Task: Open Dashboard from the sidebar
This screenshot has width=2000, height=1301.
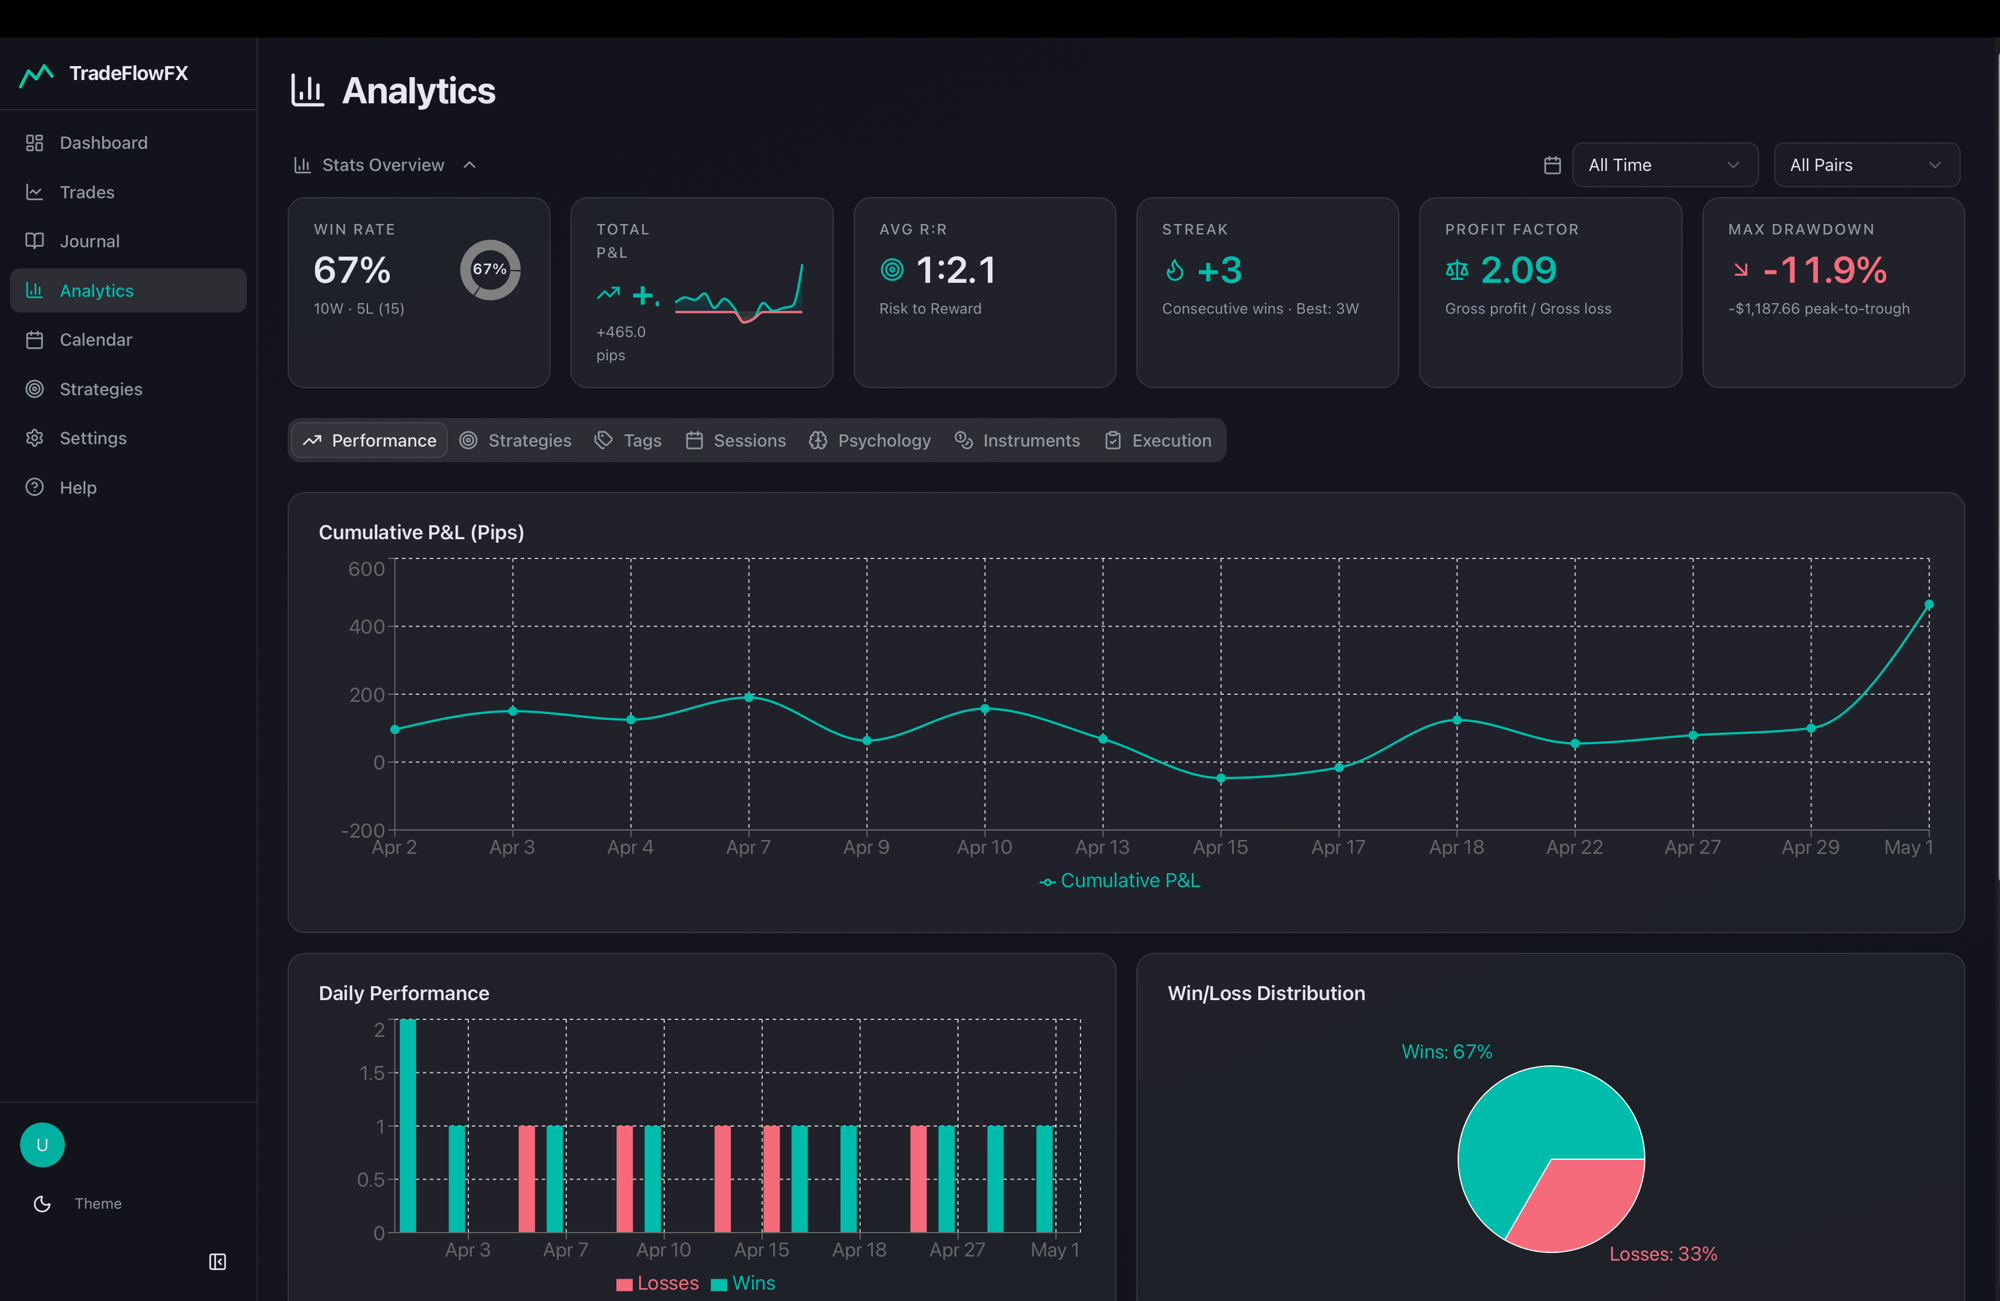Action: point(128,143)
